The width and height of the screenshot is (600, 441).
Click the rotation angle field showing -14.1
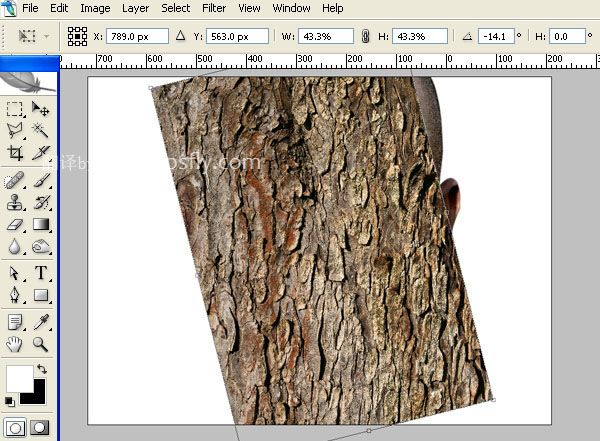(x=496, y=36)
